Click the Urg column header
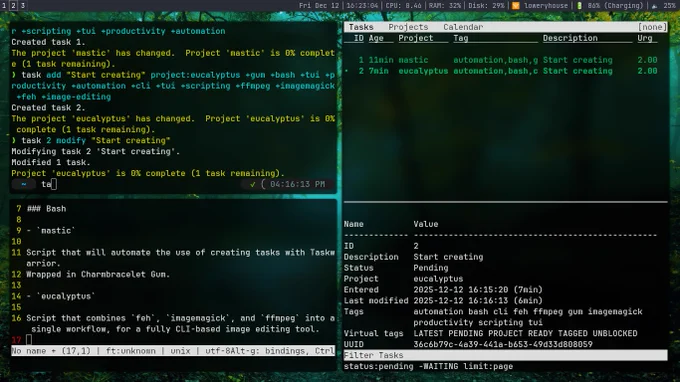This screenshot has width=680, height=382. [644, 38]
